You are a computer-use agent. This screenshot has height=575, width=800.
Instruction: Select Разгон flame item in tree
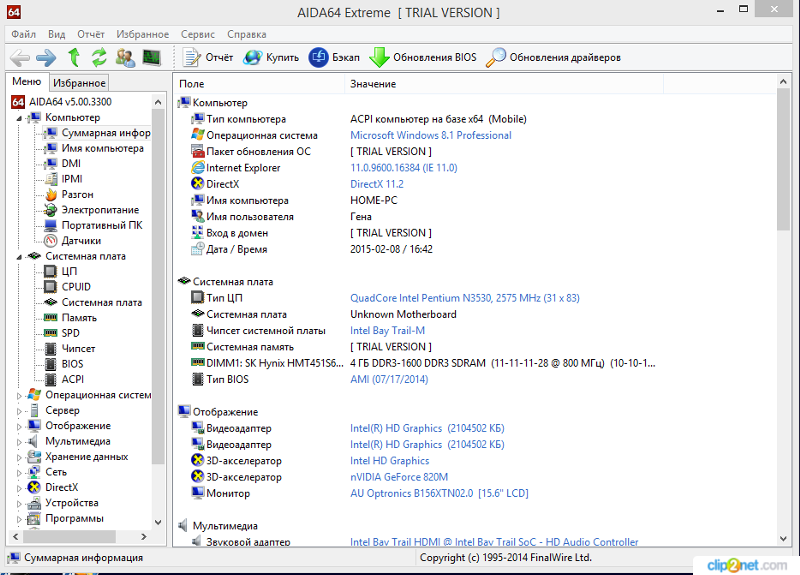(77, 194)
